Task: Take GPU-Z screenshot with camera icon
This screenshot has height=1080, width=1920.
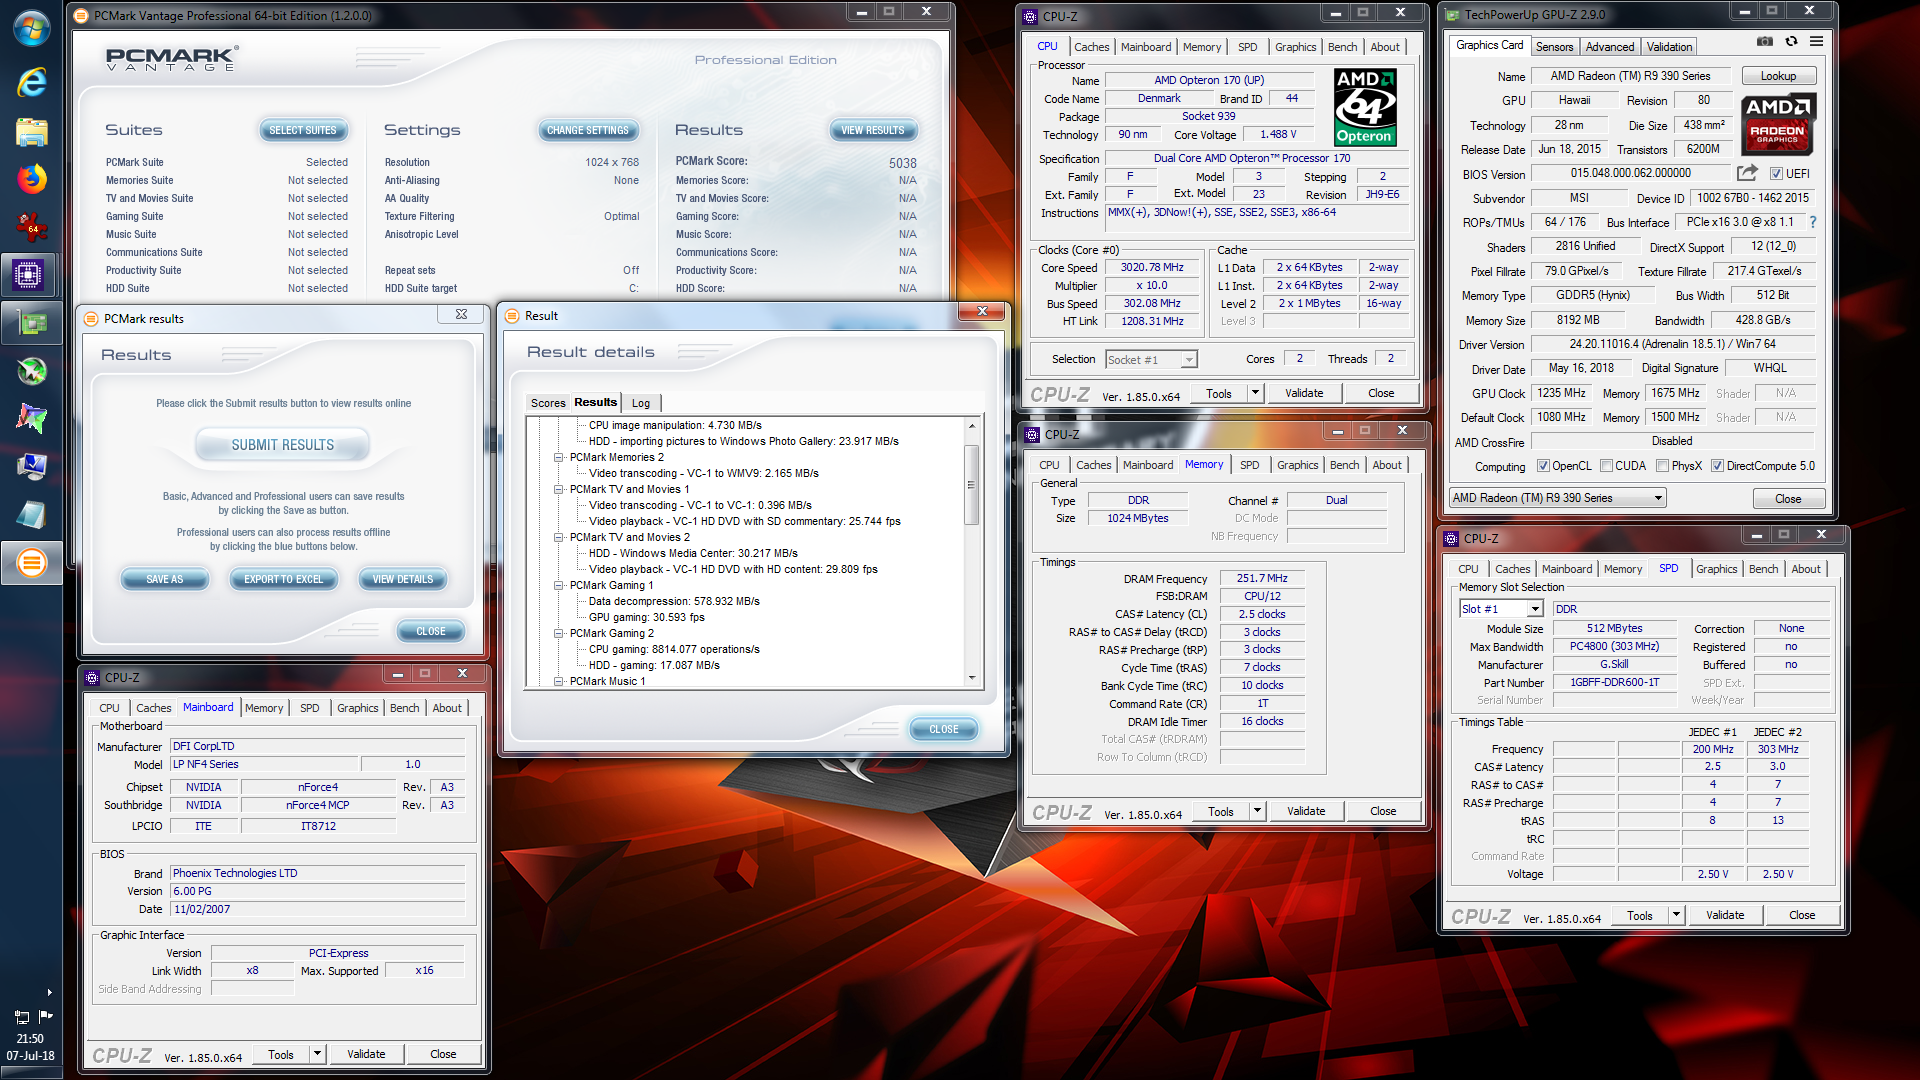Action: 1765,41
